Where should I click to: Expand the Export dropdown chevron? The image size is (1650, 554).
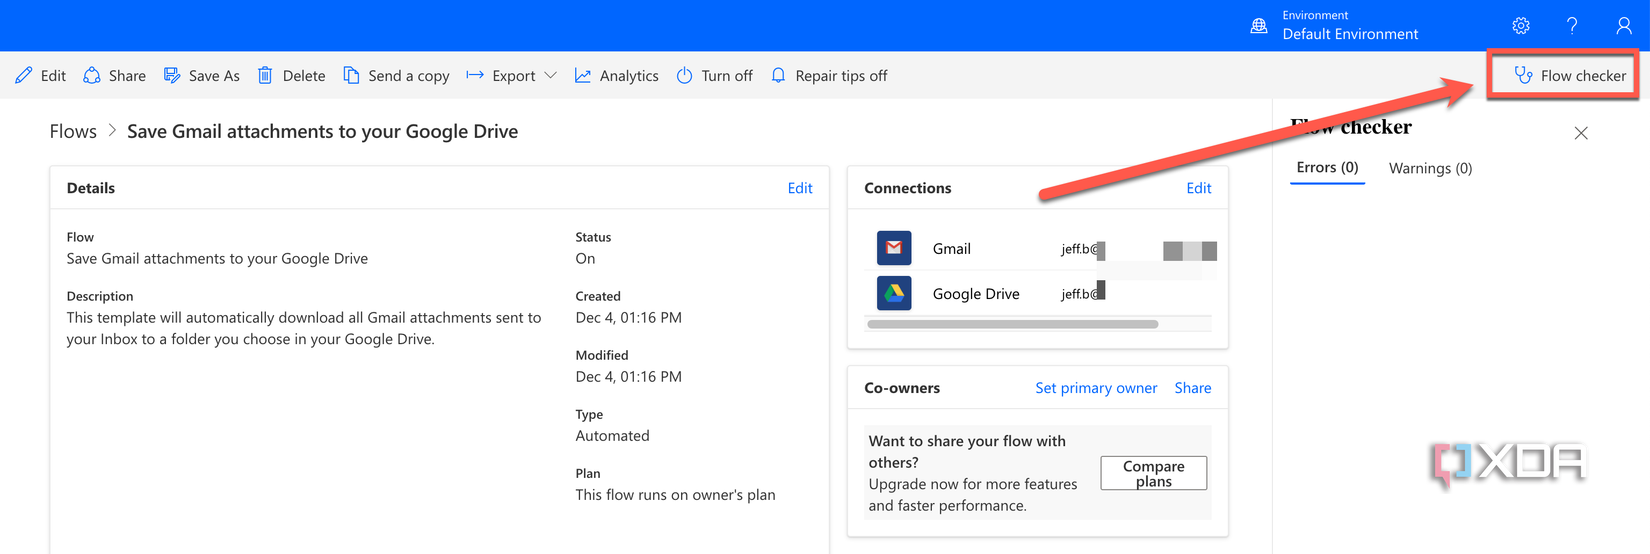550,75
